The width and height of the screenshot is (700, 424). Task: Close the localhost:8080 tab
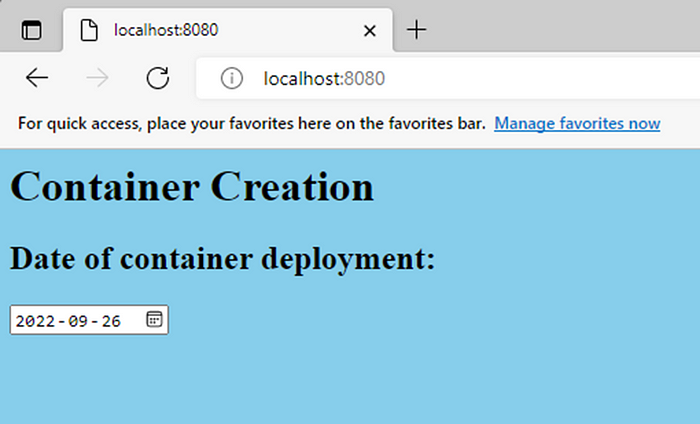click(x=370, y=31)
